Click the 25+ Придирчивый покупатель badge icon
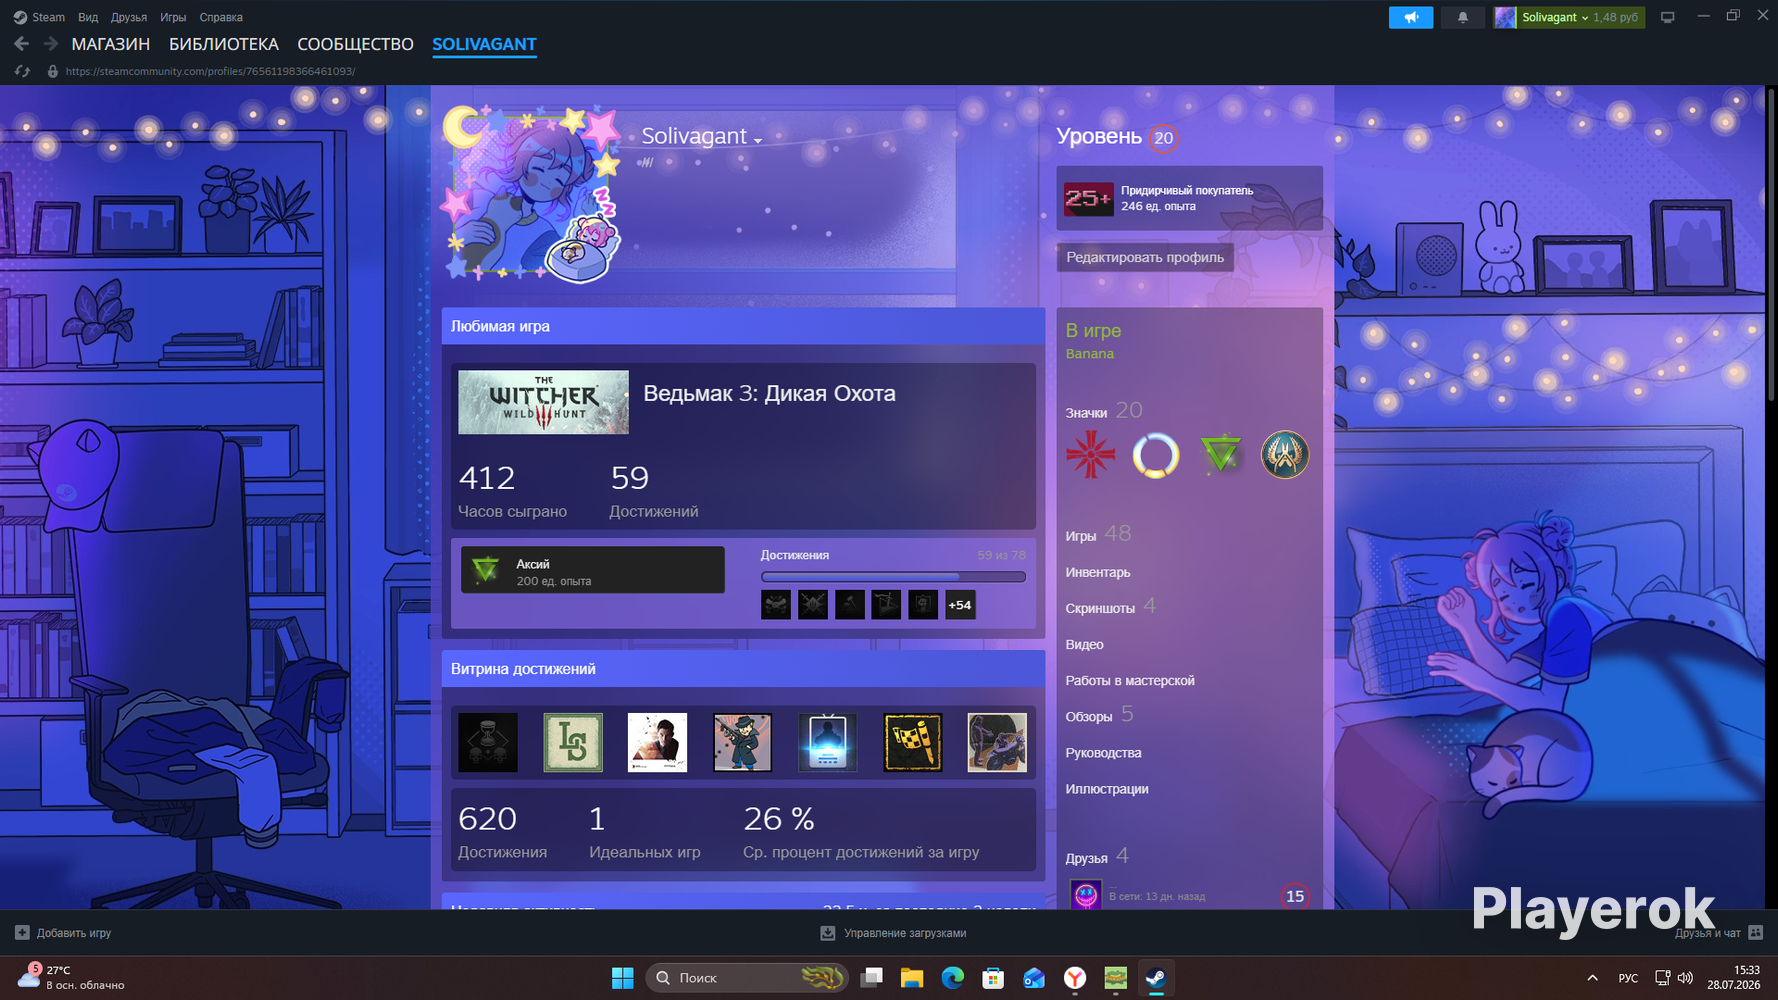 tap(1088, 198)
